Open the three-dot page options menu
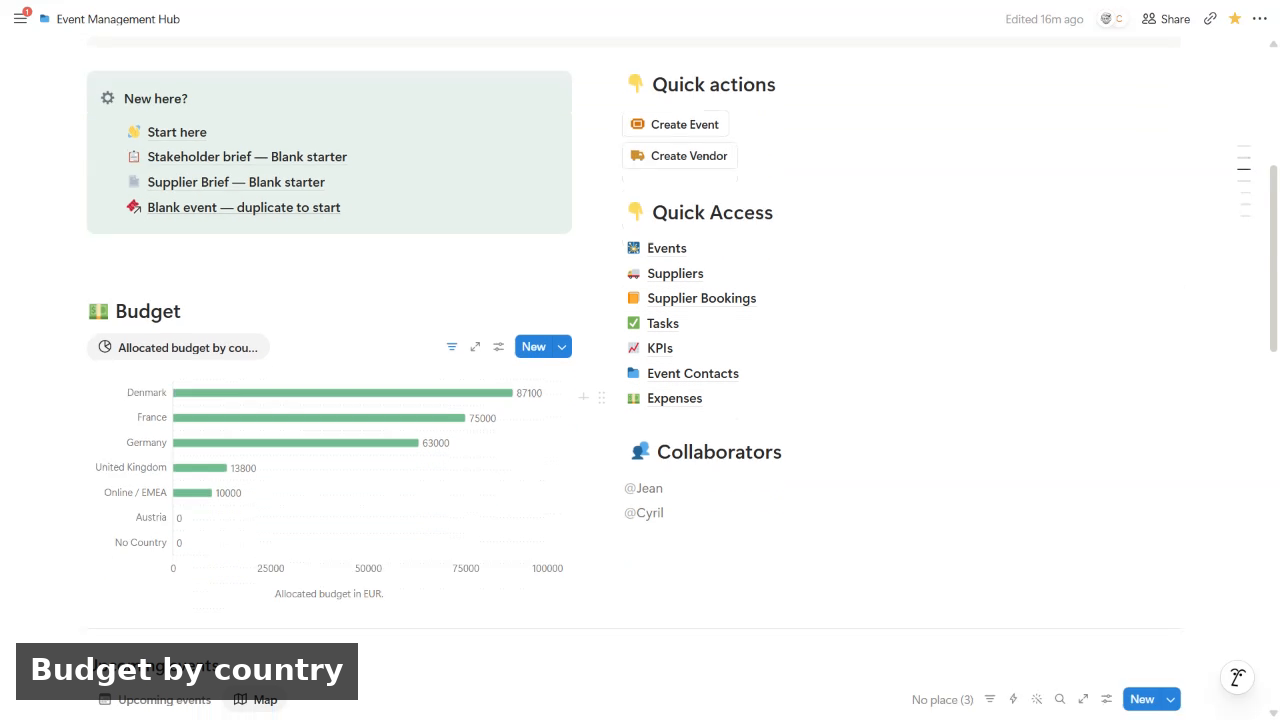 pyautogui.click(x=1260, y=18)
